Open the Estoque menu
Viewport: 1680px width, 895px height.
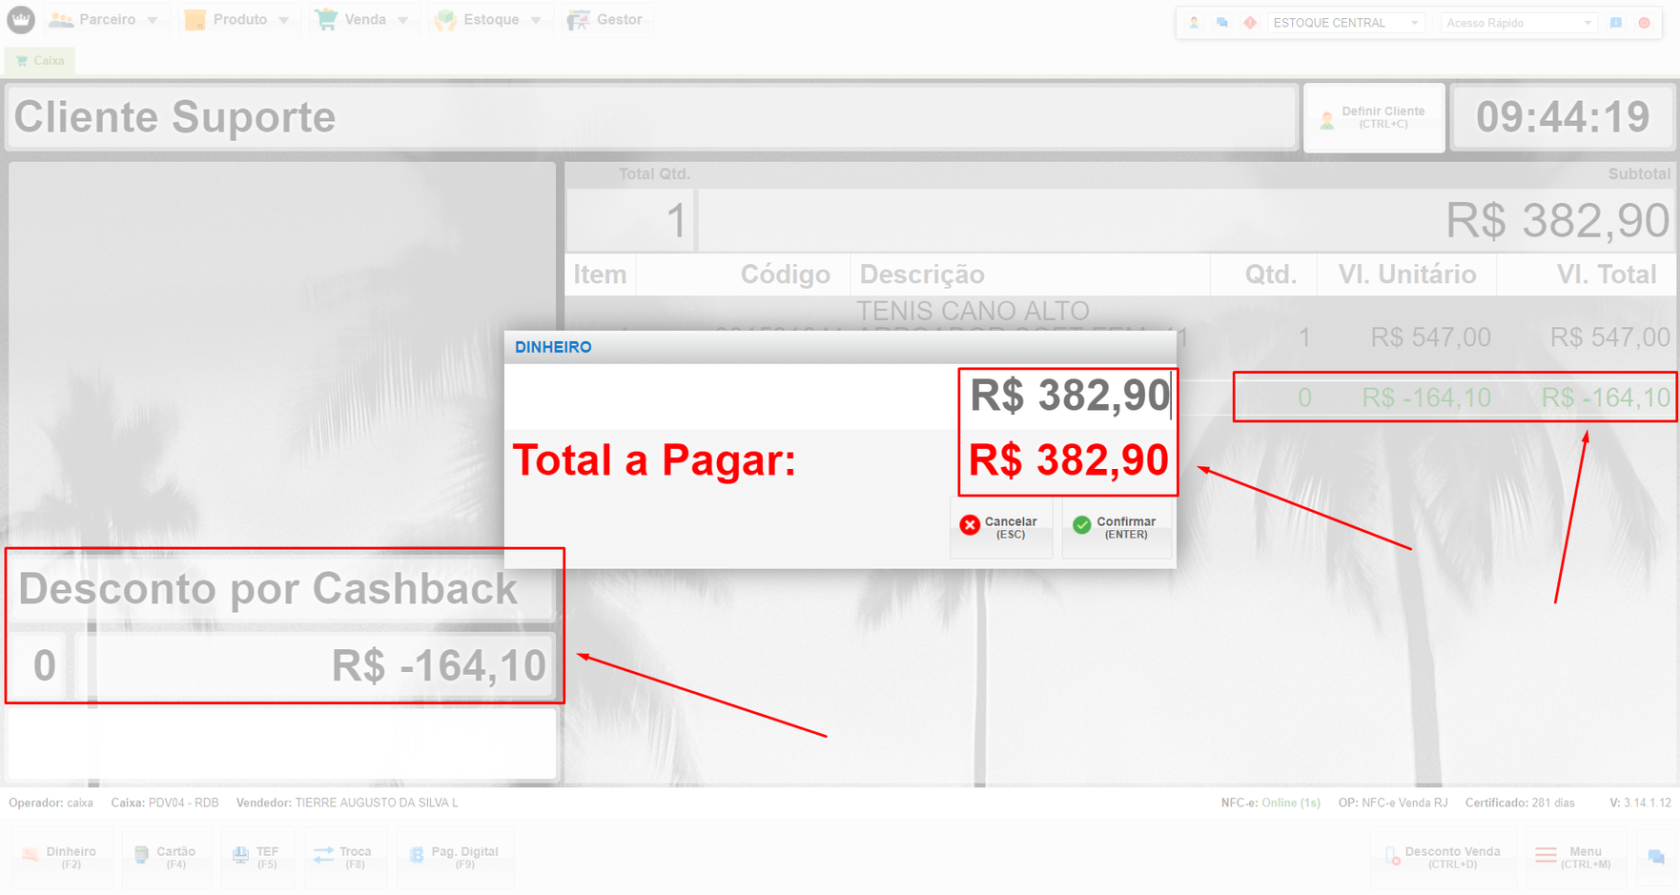click(490, 19)
